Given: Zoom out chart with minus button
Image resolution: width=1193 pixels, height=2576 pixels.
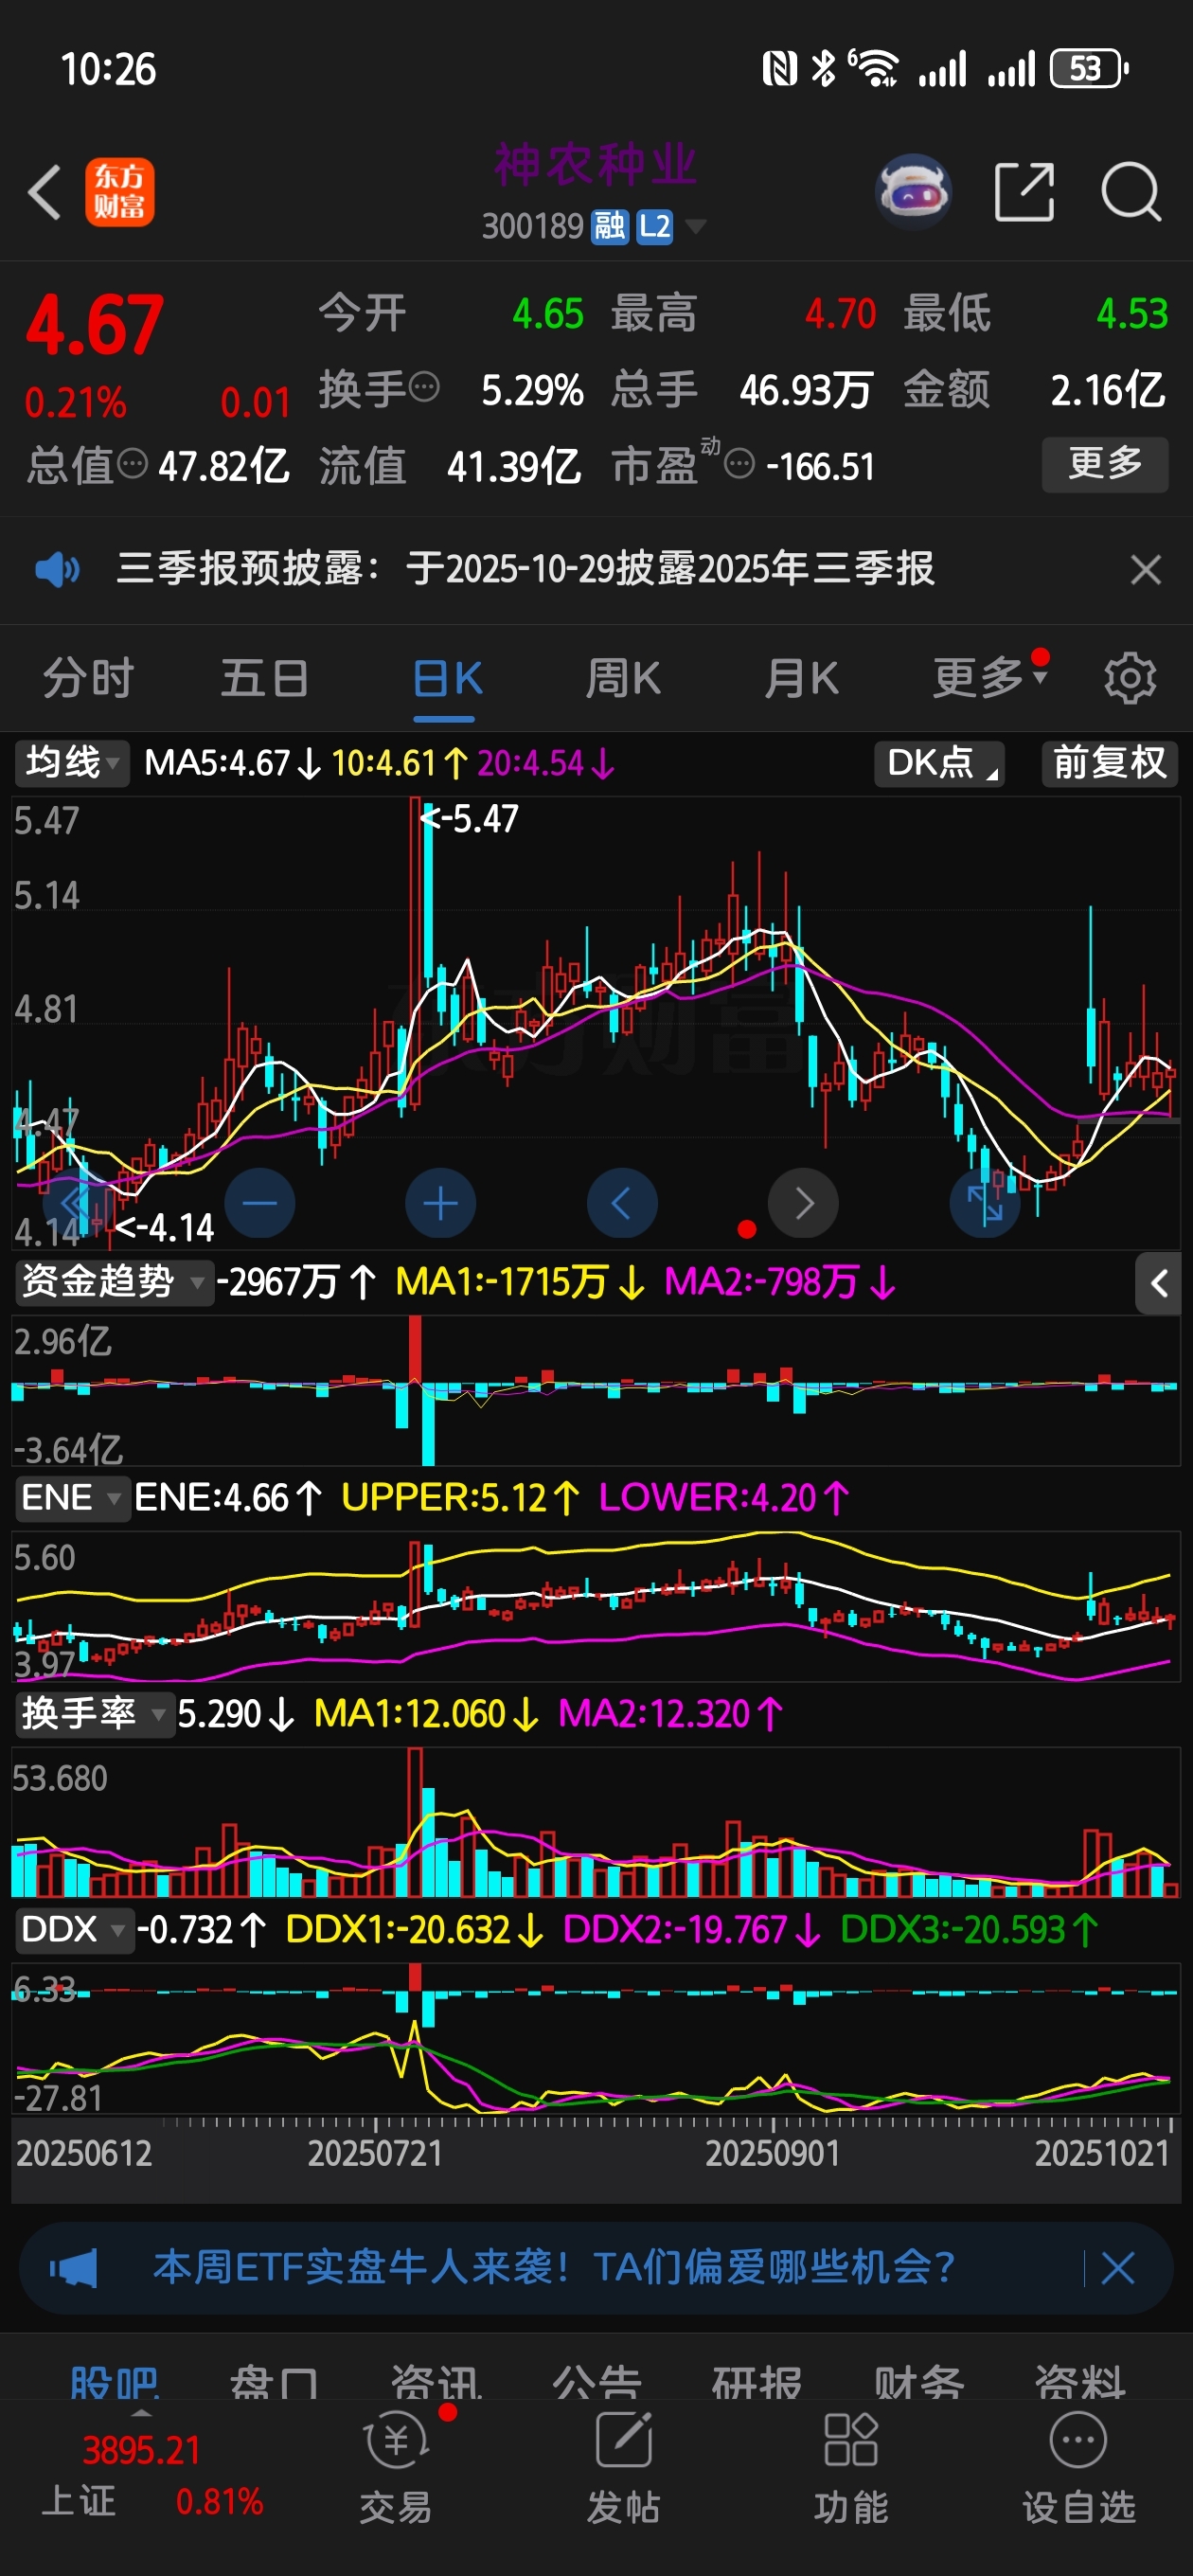Looking at the screenshot, I should coord(260,1203).
